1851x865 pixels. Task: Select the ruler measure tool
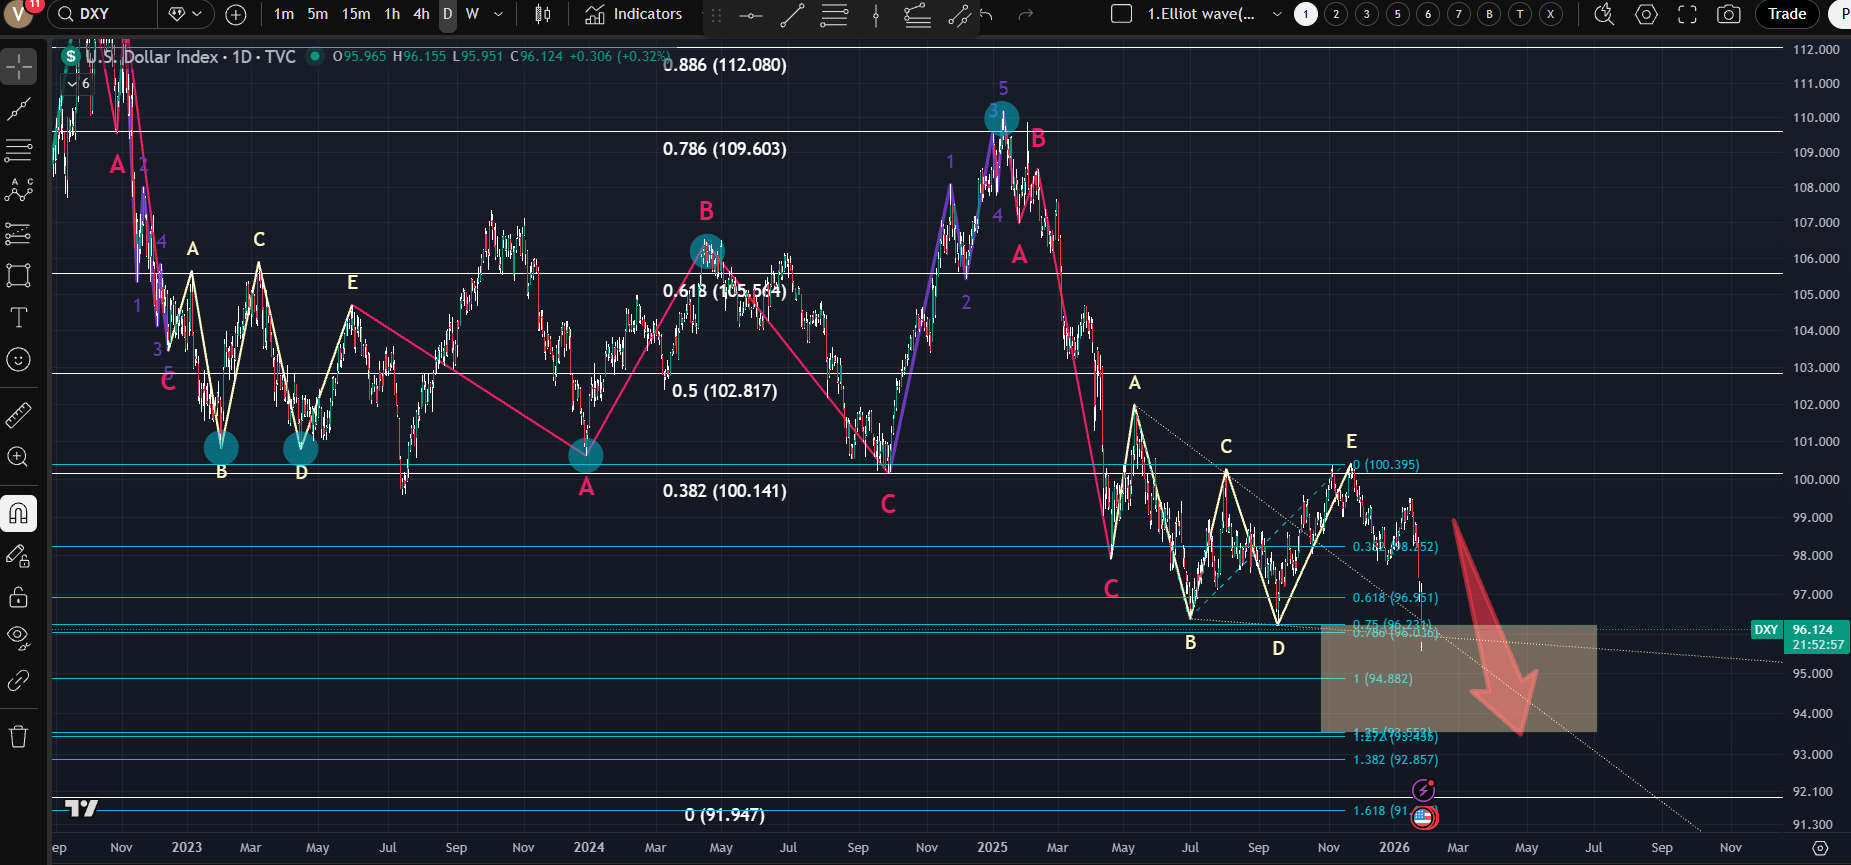18,414
